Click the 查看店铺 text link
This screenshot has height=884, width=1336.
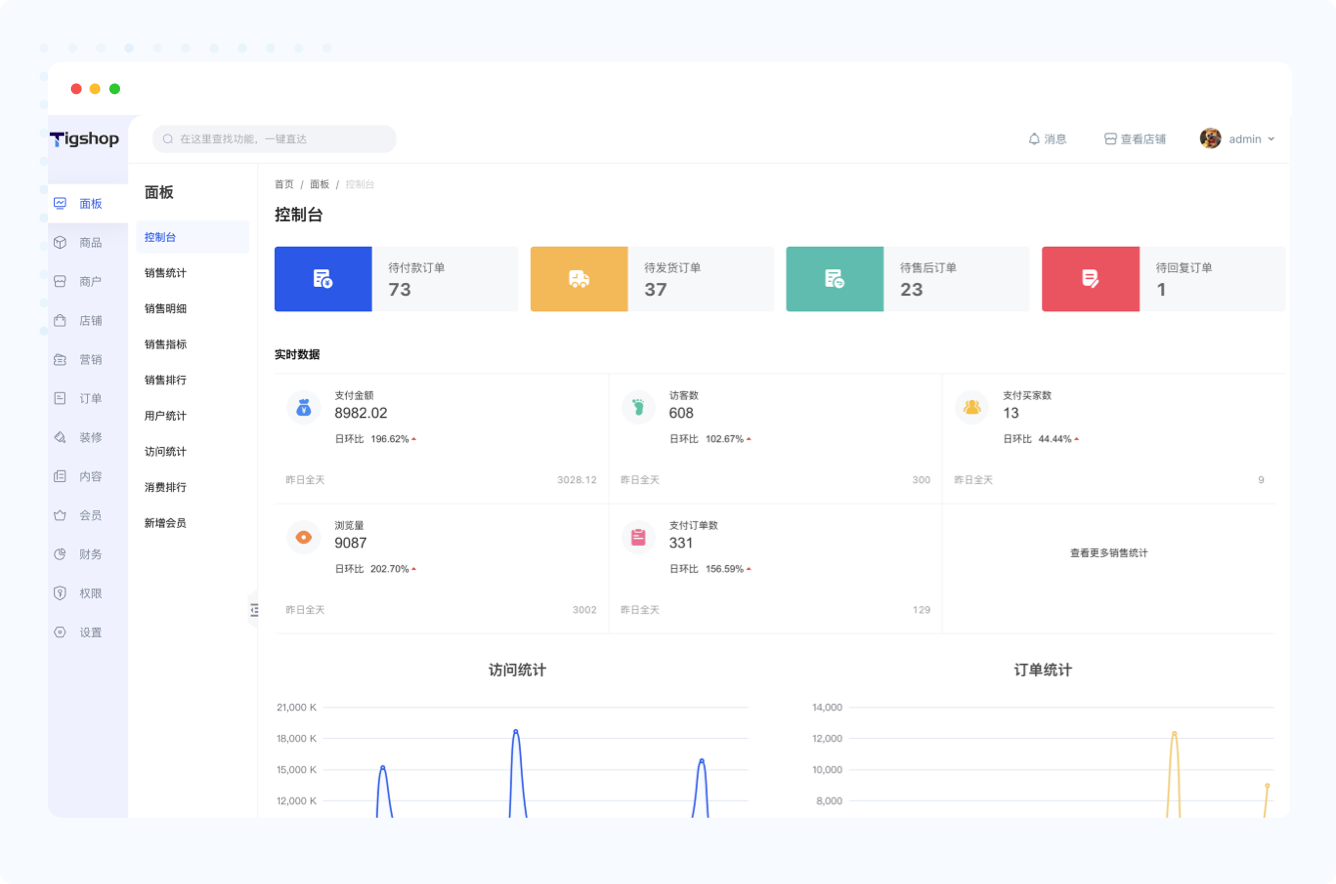coord(1143,139)
